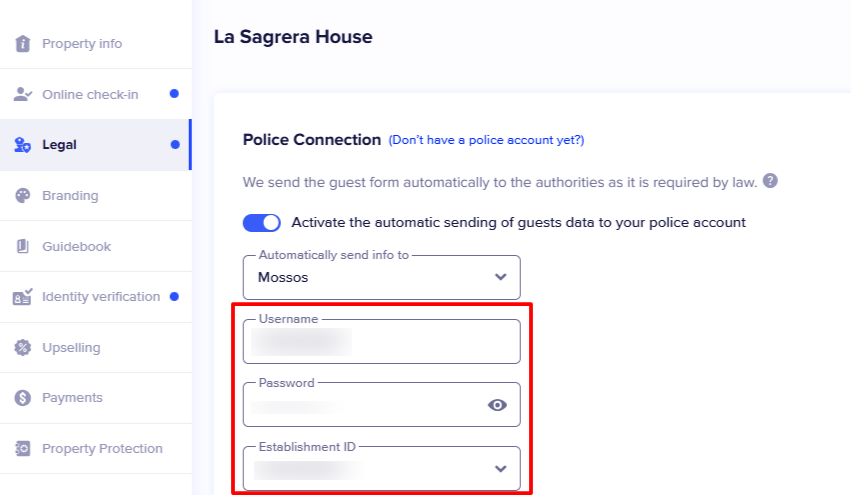Show password with the eye icon
Image resolution: width=851 pixels, height=495 pixels.
click(x=497, y=405)
